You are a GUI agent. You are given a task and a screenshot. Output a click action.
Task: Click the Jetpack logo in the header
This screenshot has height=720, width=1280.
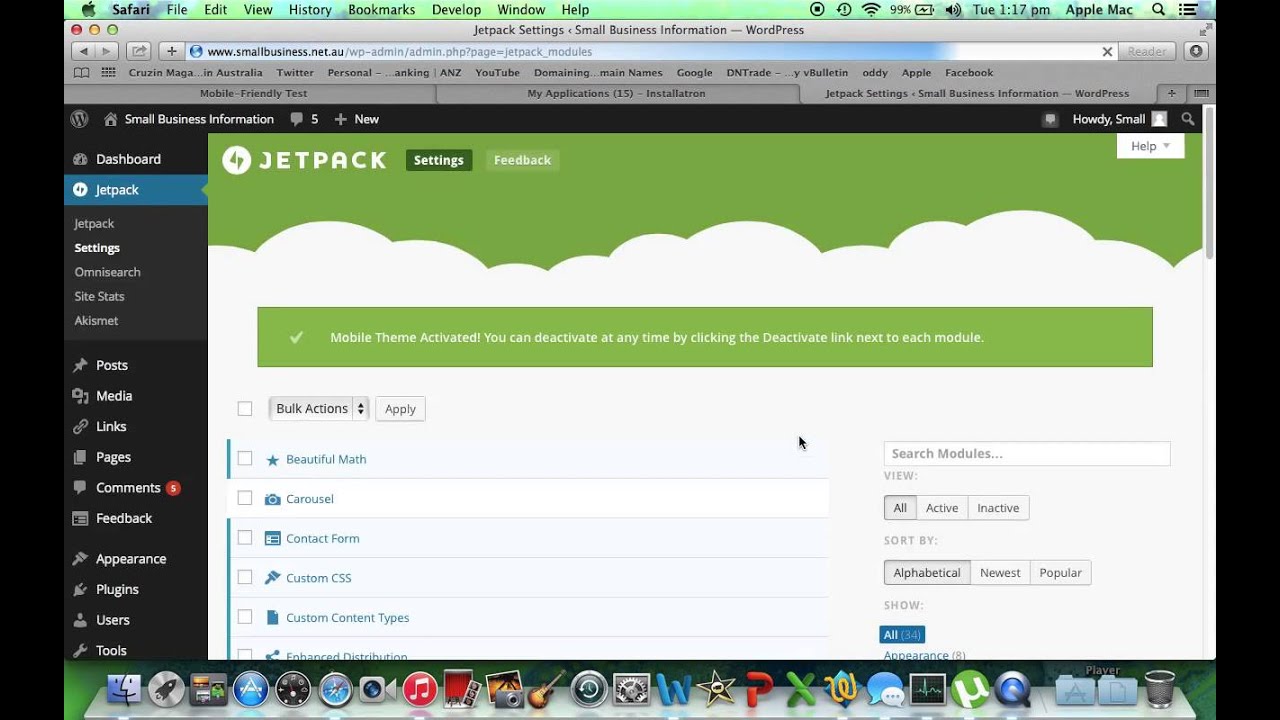304,160
